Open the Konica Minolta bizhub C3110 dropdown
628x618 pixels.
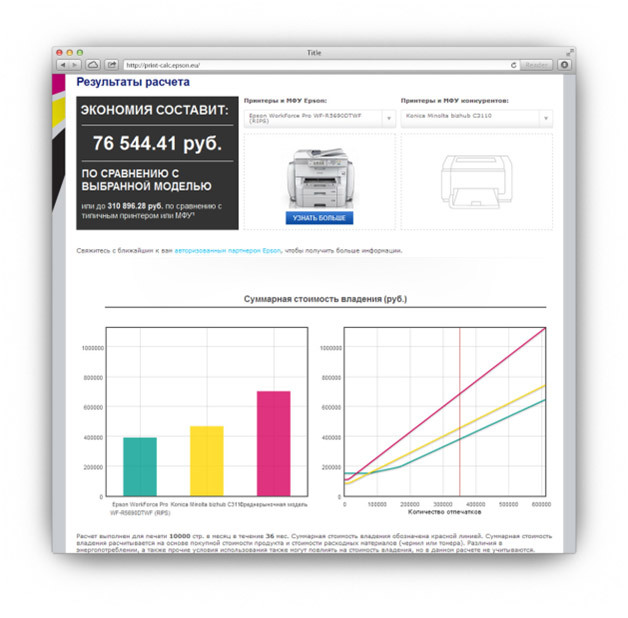pyautogui.click(x=477, y=119)
